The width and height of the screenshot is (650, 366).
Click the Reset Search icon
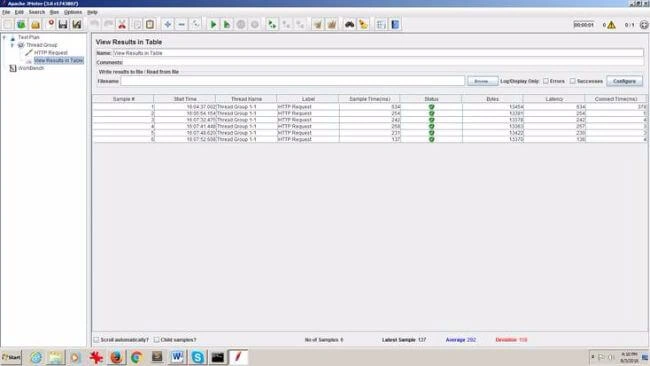click(x=364, y=24)
